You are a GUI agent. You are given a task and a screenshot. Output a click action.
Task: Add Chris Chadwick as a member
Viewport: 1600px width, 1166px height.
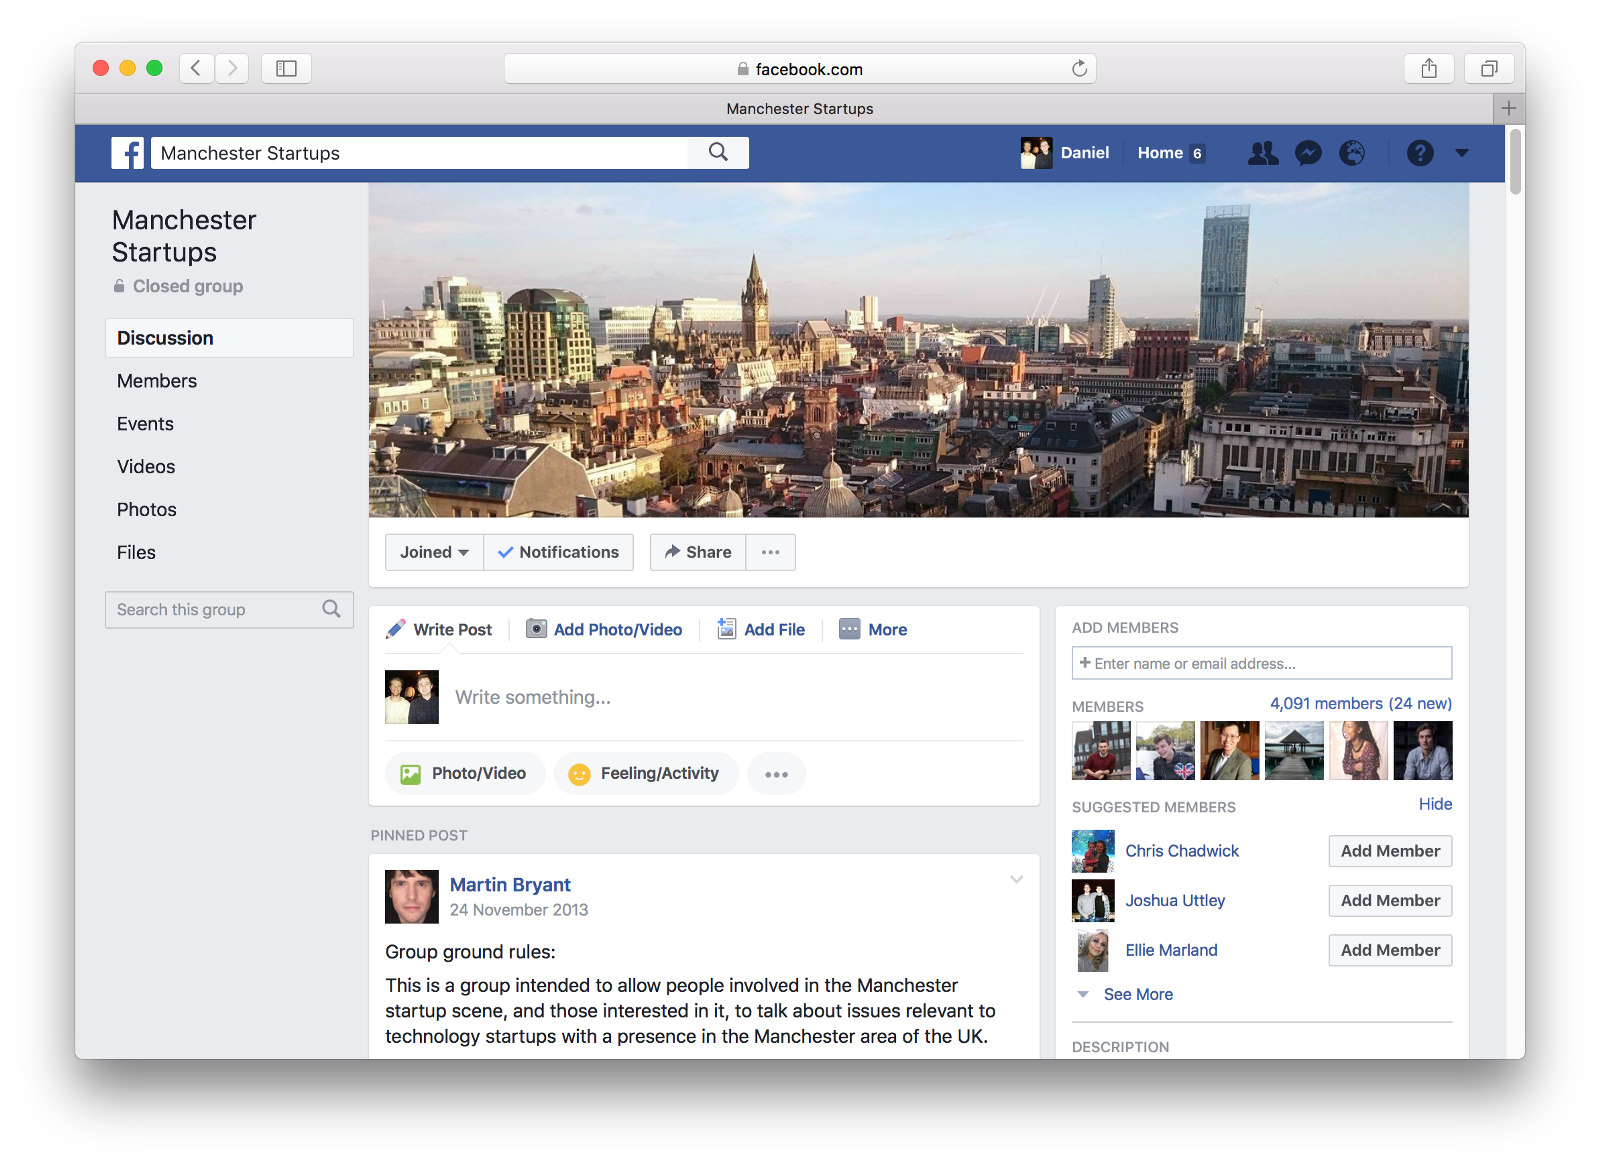(x=1390, y=851)
